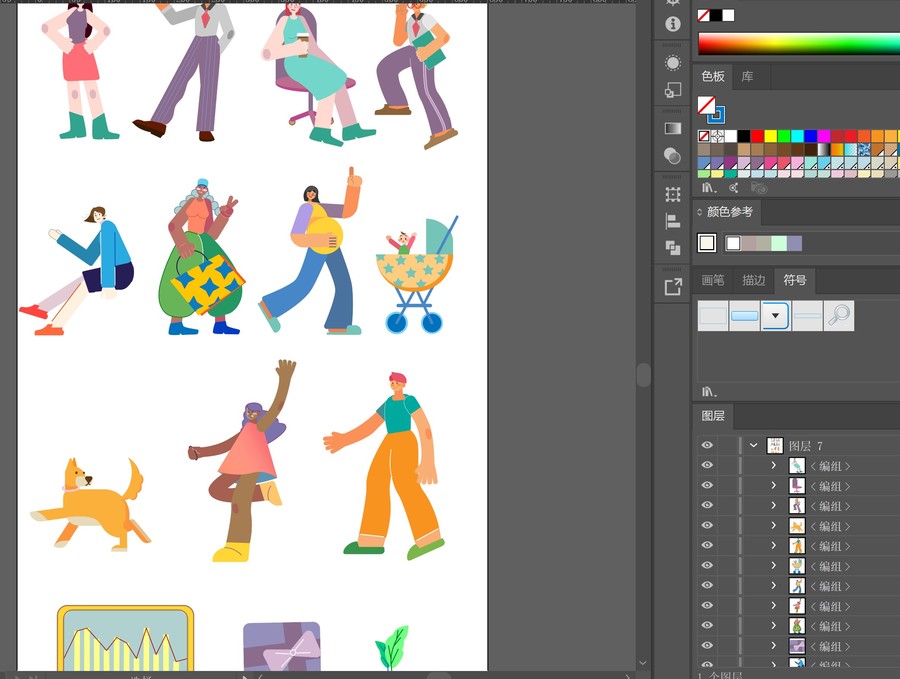Screen dimensions: 900x679
Task: Open the 图层 panel tab
Action: point(713,416)
